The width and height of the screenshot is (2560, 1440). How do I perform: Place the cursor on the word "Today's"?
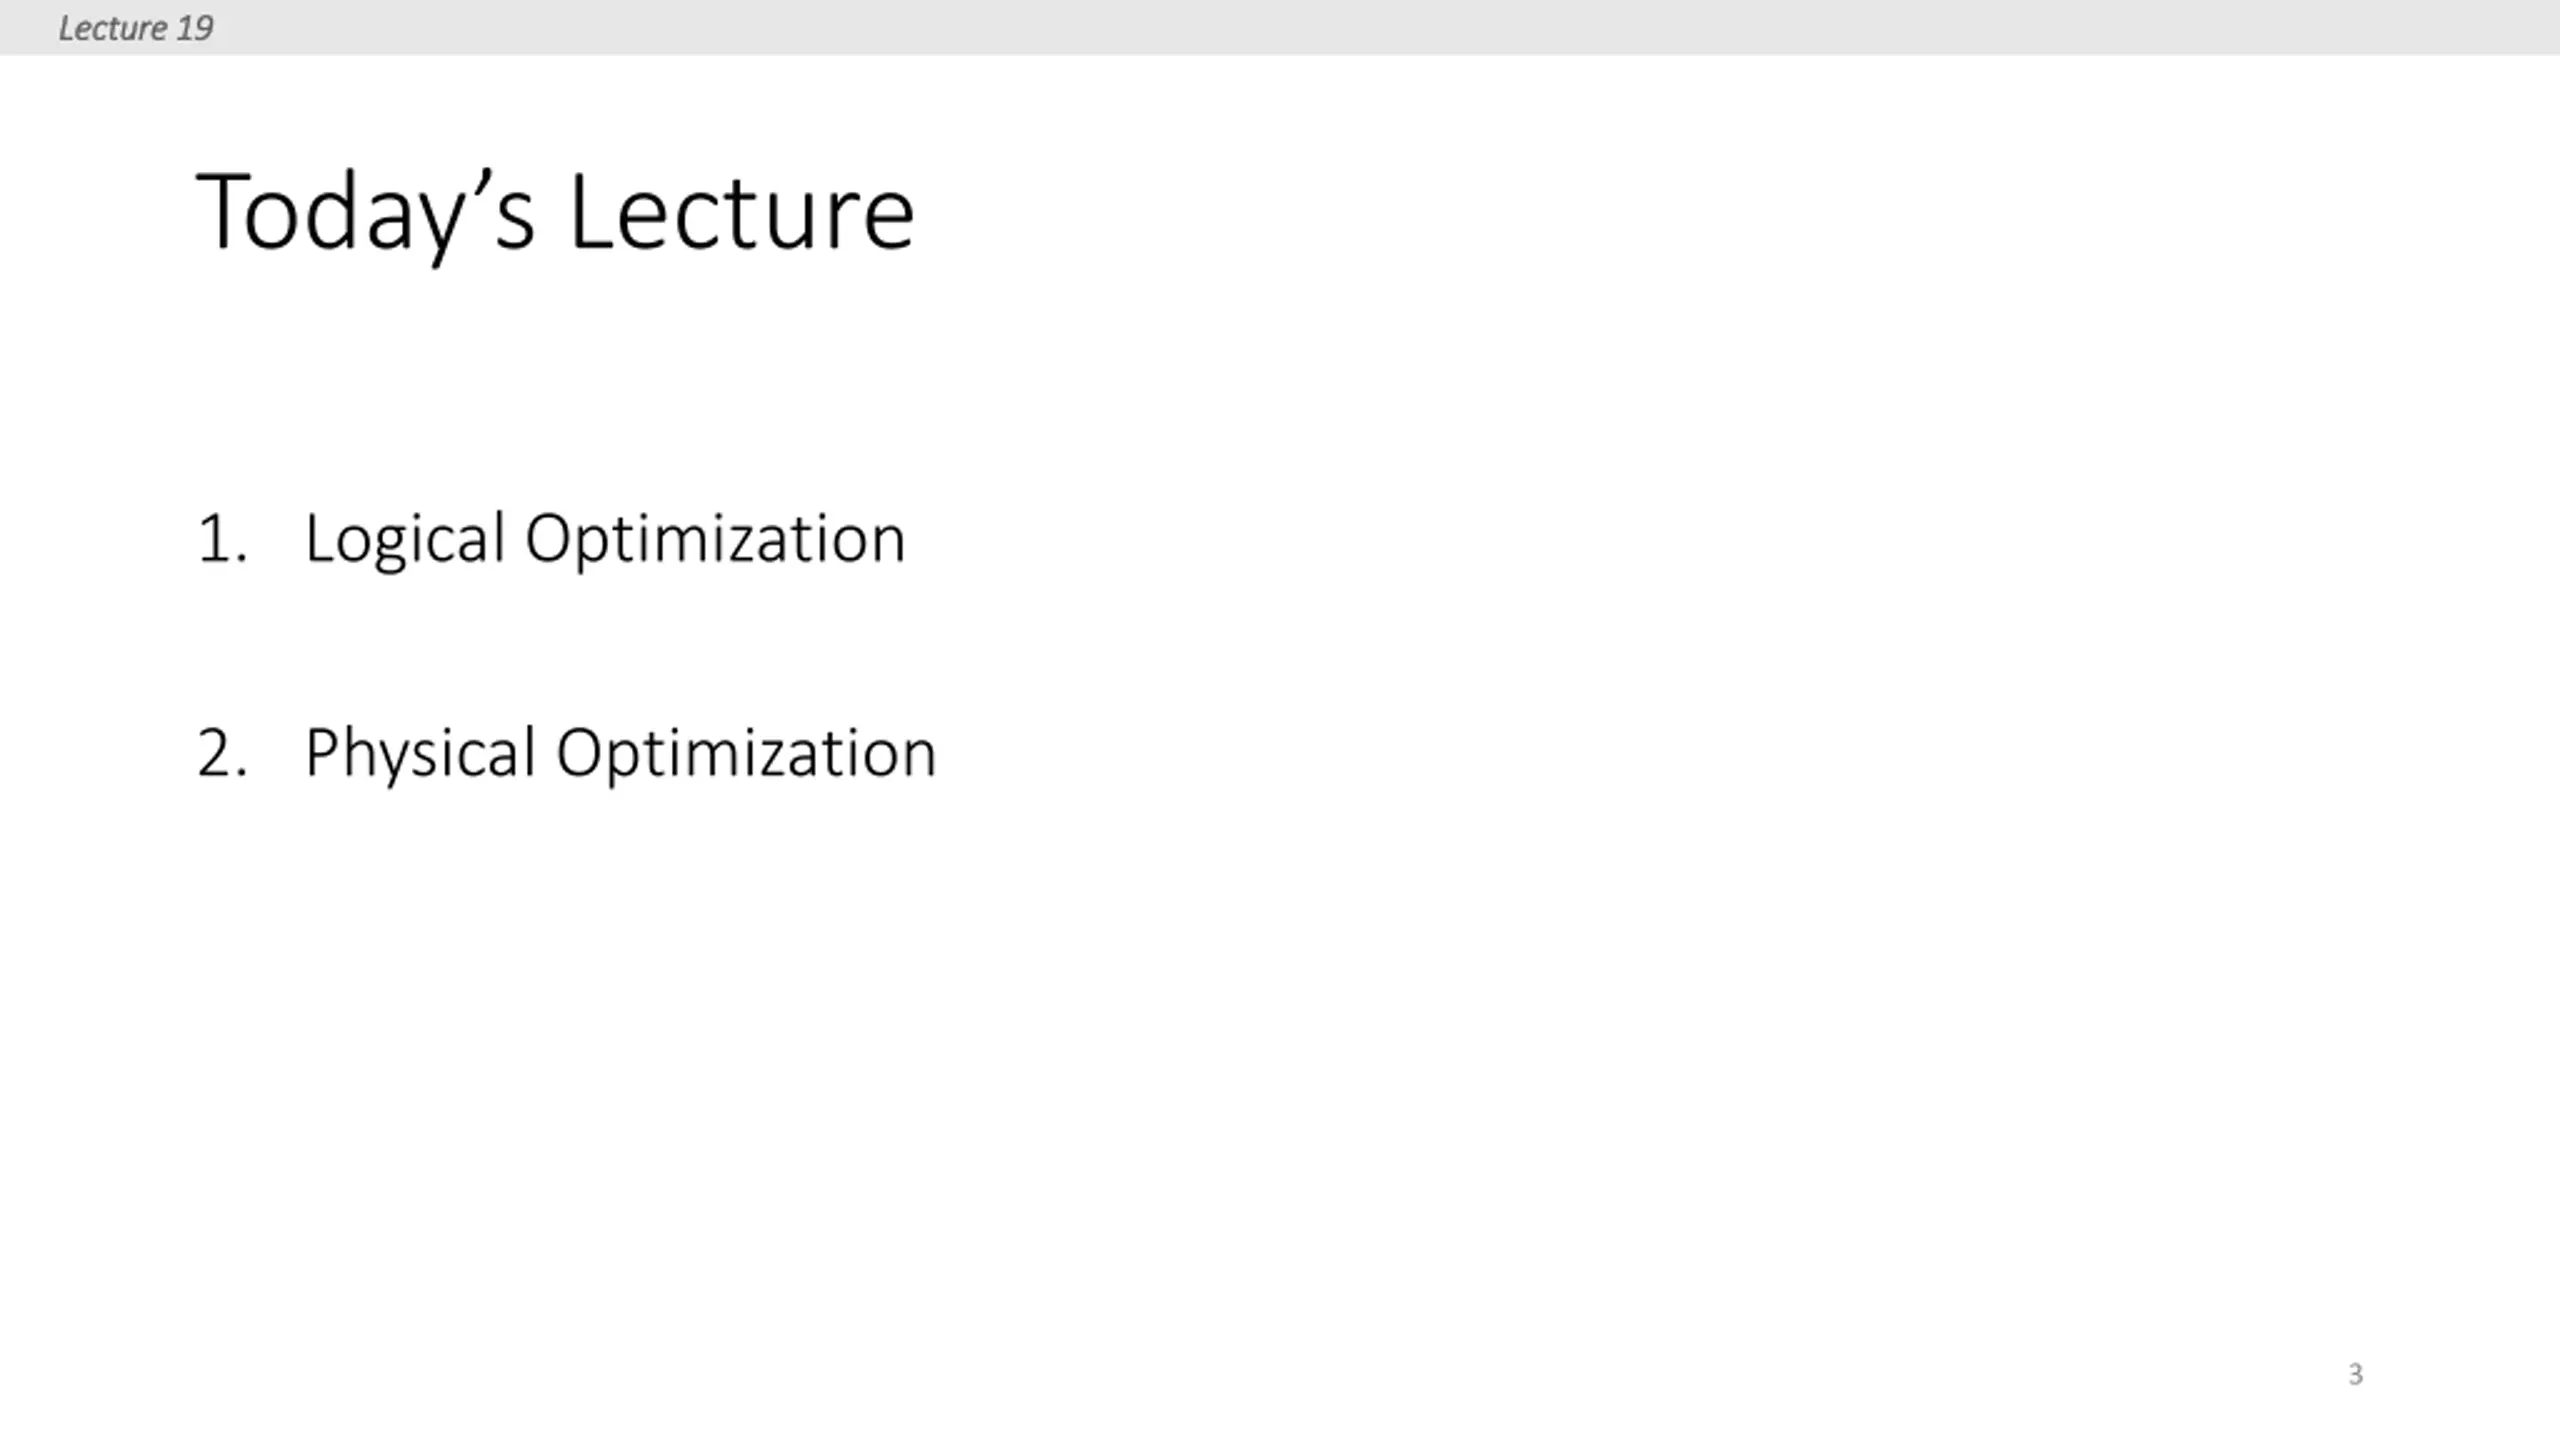[x=365, y=214]
